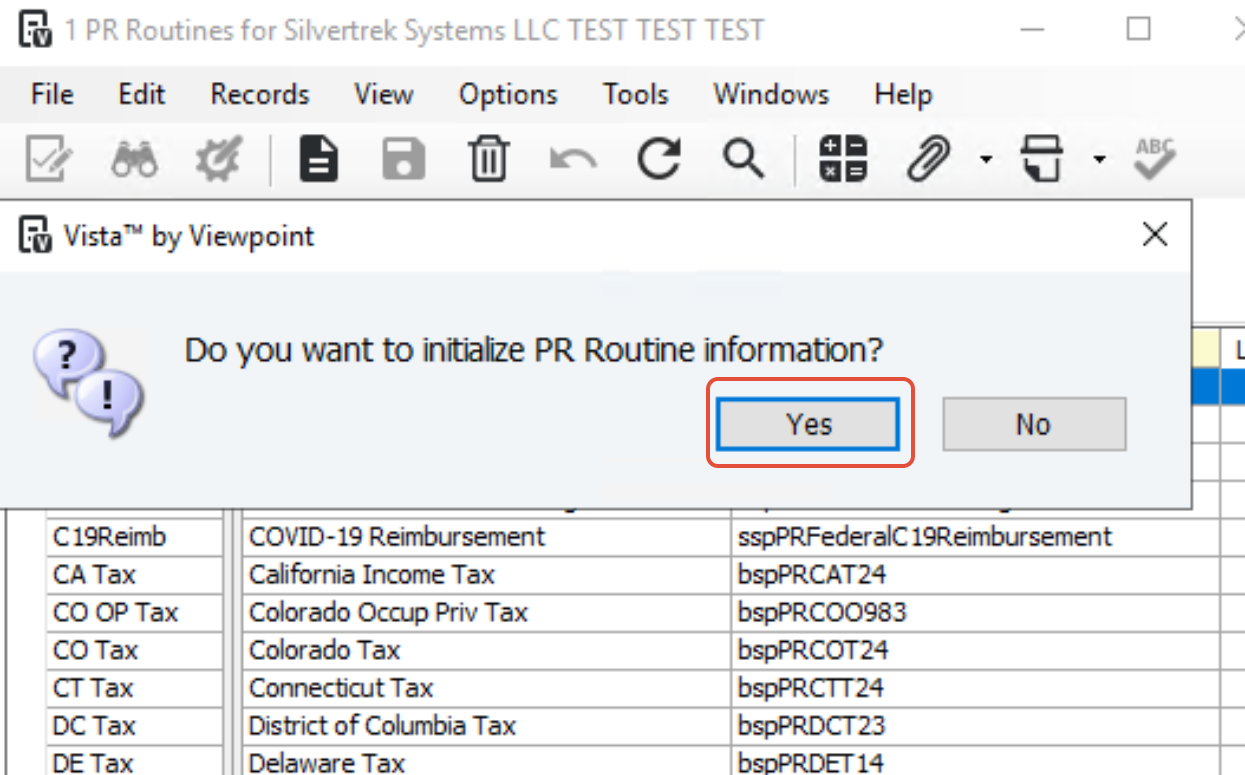Click the paperclip attachment icon
Screen dimensions: 1245x775
pos(928,158)
